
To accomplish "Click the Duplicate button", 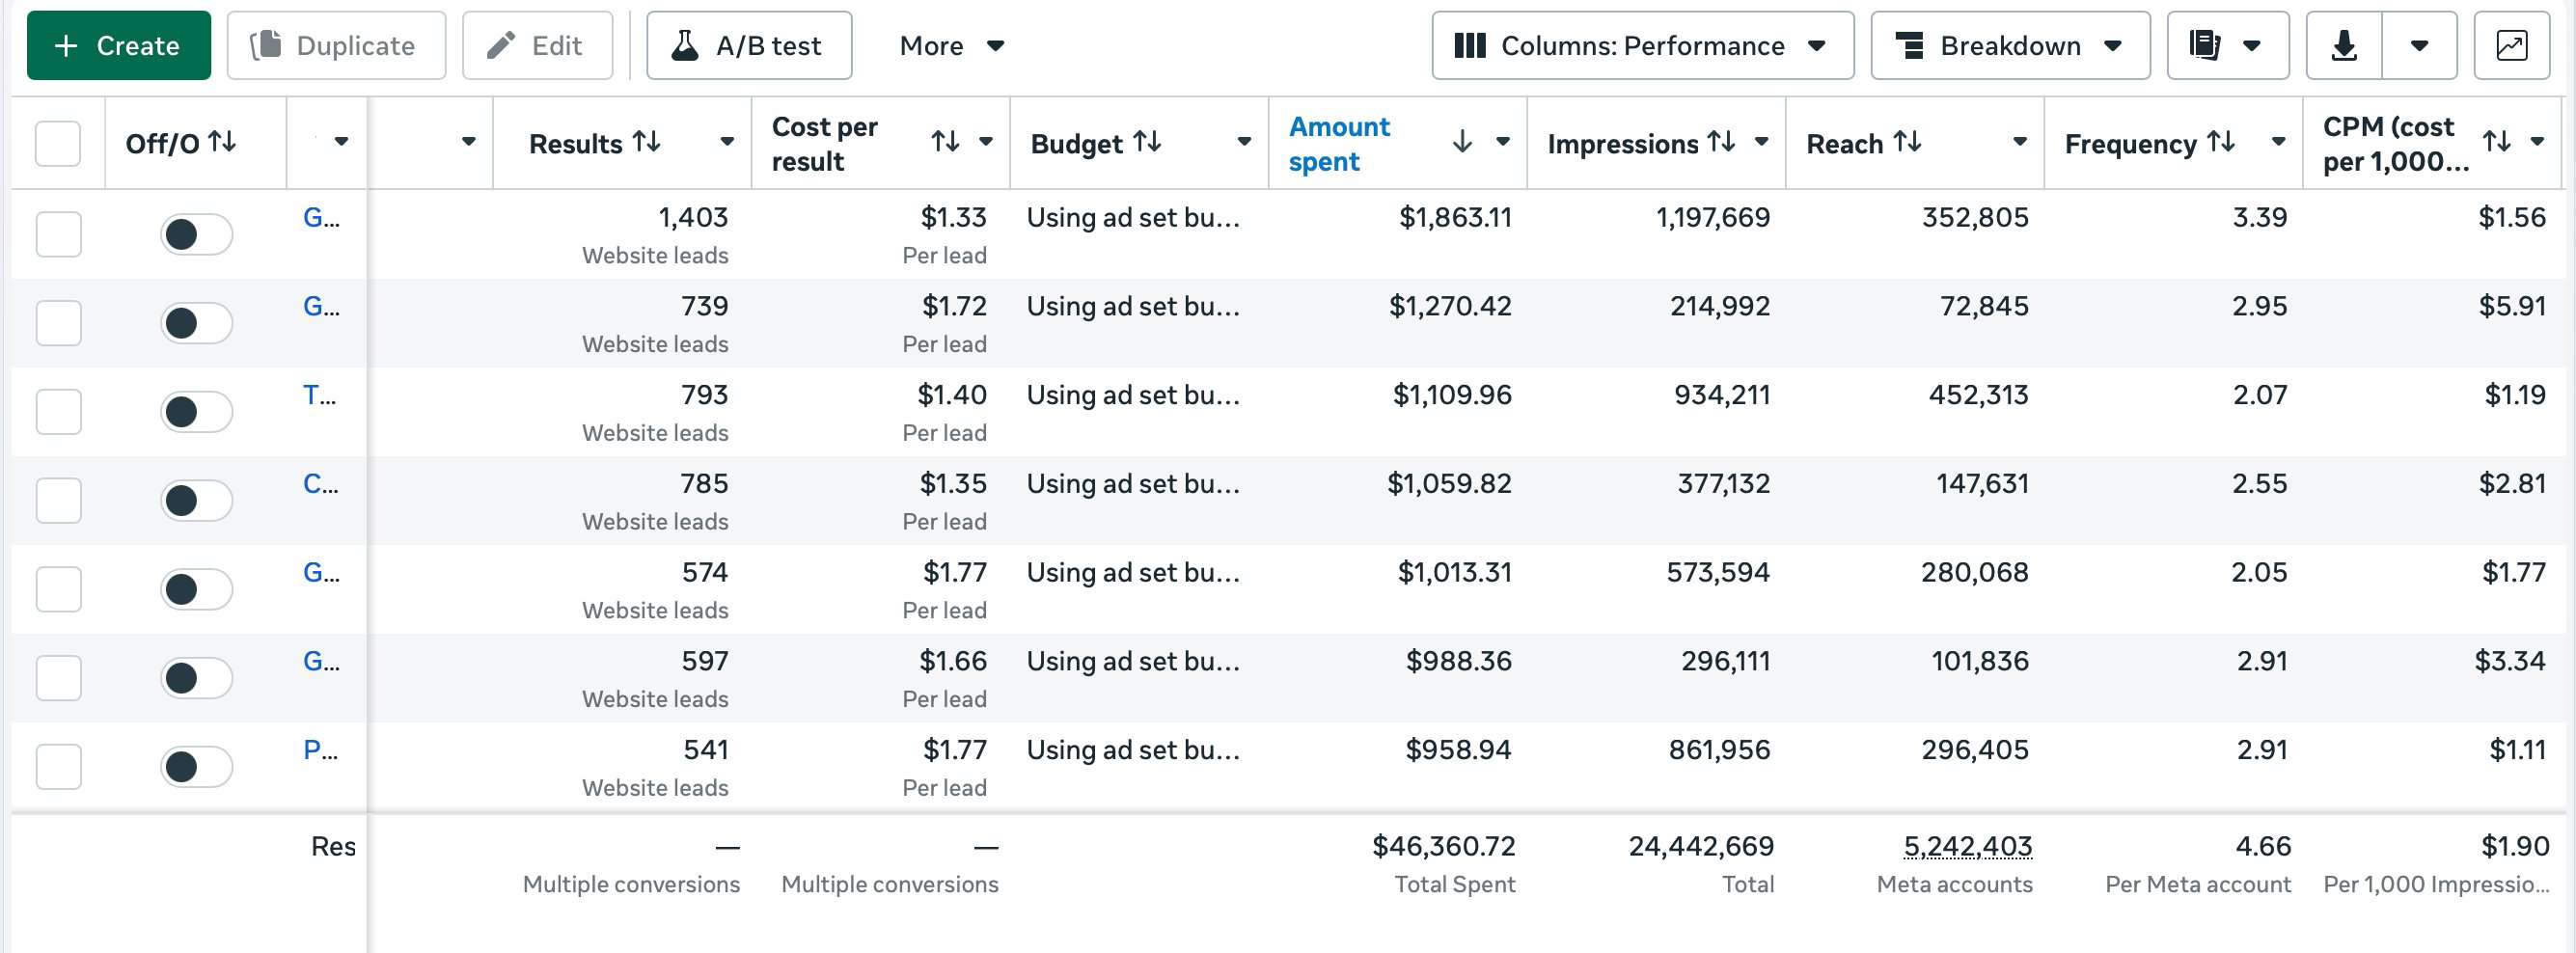I will coord(336,46).
